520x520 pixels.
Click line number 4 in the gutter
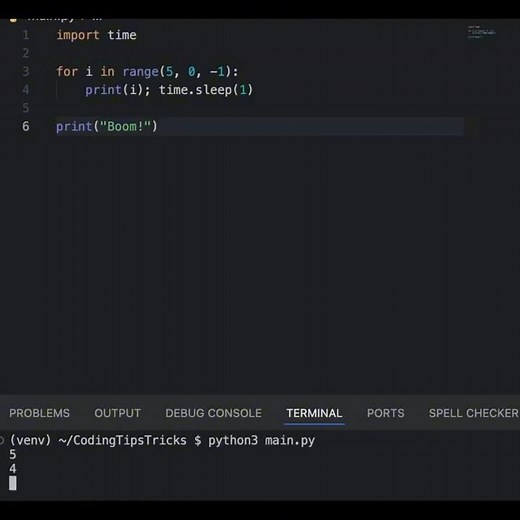[26, 90]
